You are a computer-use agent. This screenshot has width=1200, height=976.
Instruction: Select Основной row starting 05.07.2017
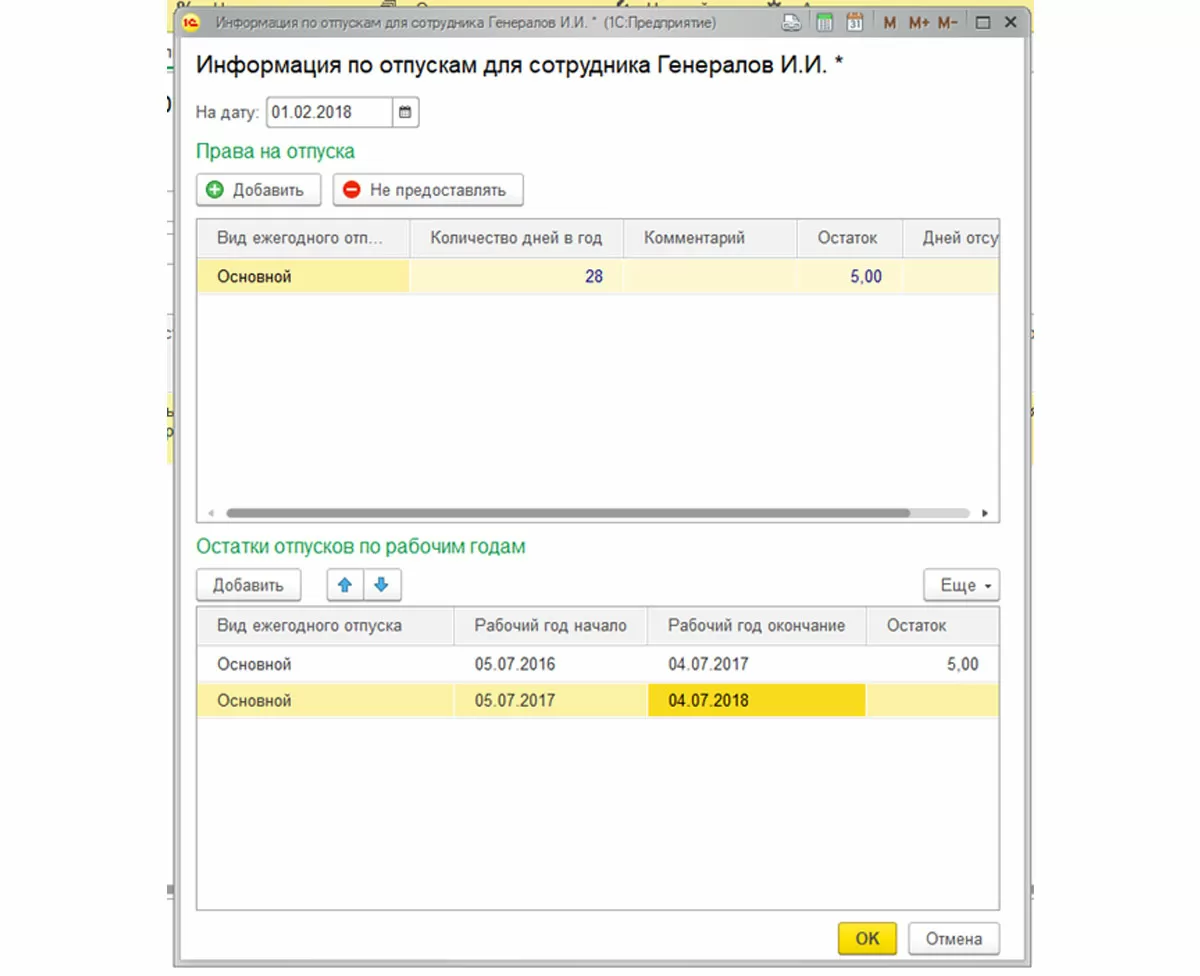tap(598, 701)
